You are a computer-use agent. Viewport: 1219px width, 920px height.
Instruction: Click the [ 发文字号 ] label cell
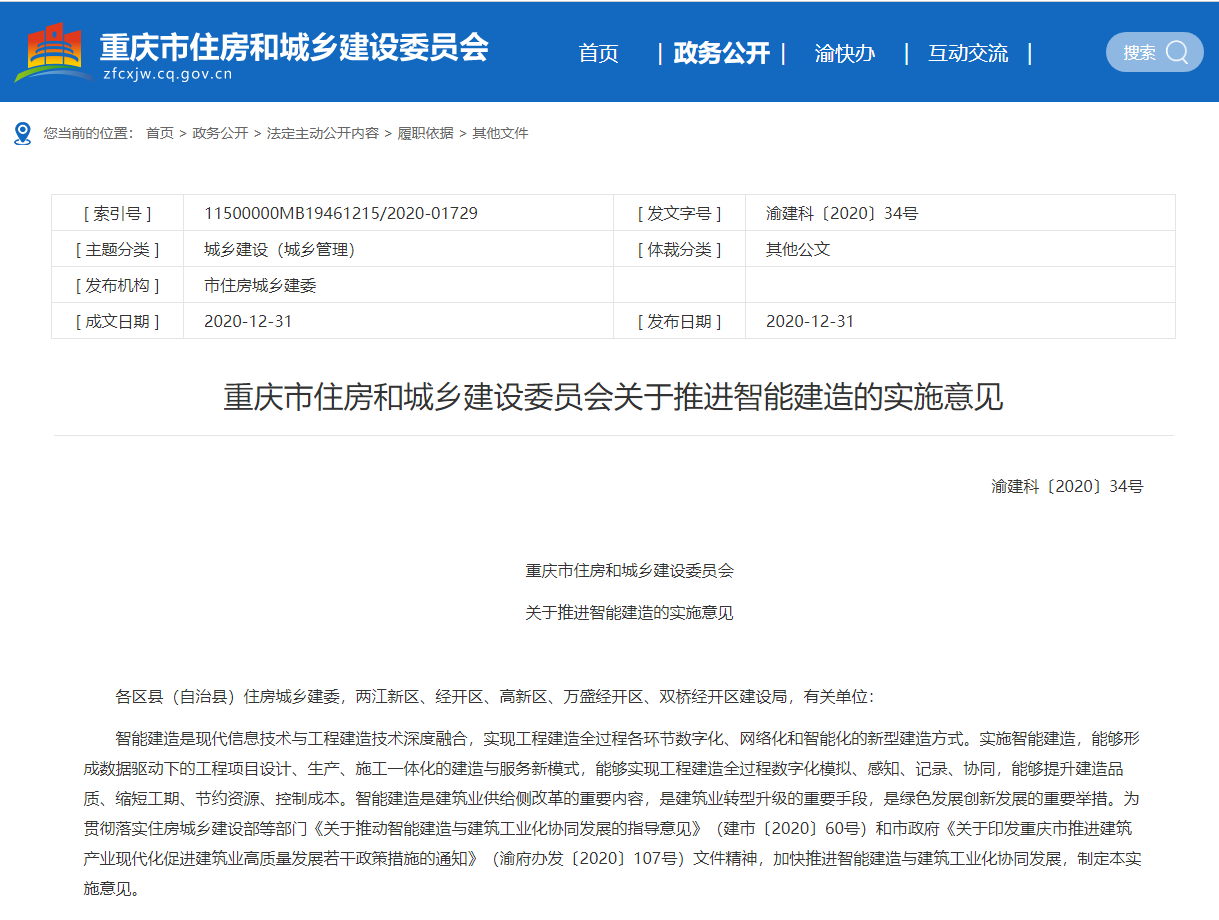679,213
